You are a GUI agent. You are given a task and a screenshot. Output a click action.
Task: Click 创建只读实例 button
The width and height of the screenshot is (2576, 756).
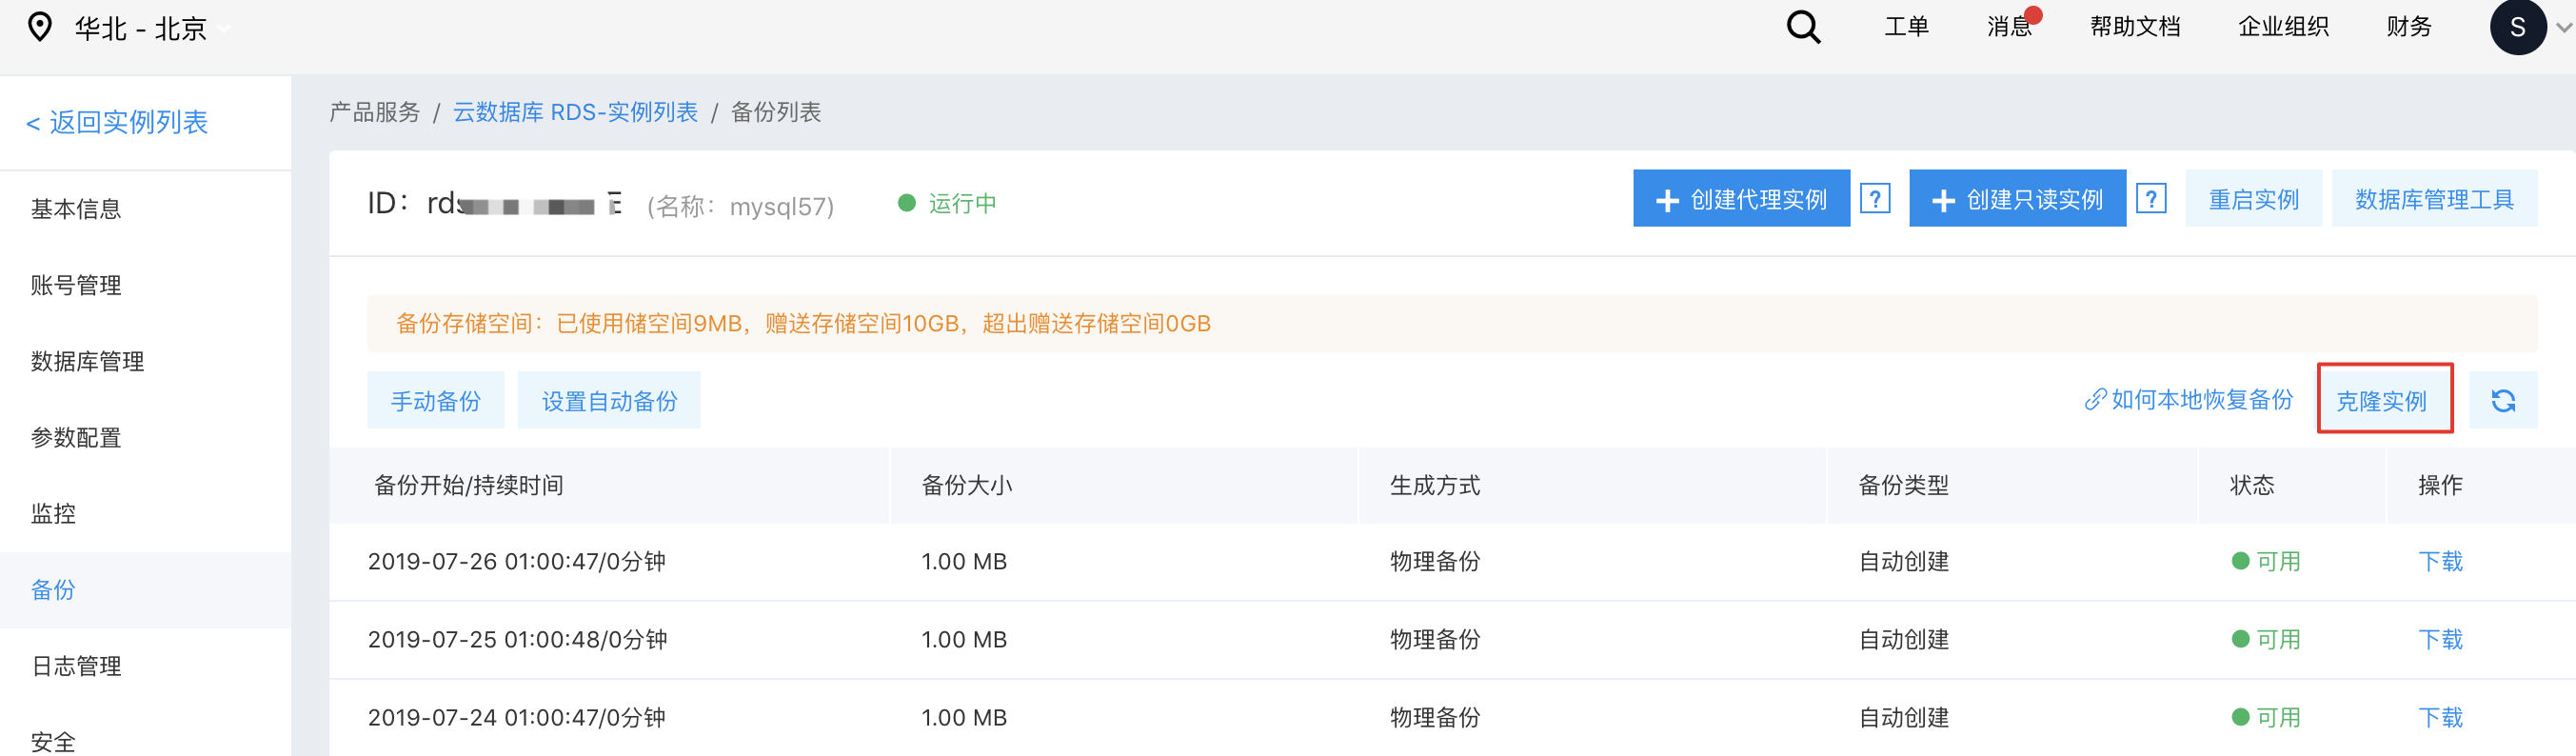tap(2017, 199)
